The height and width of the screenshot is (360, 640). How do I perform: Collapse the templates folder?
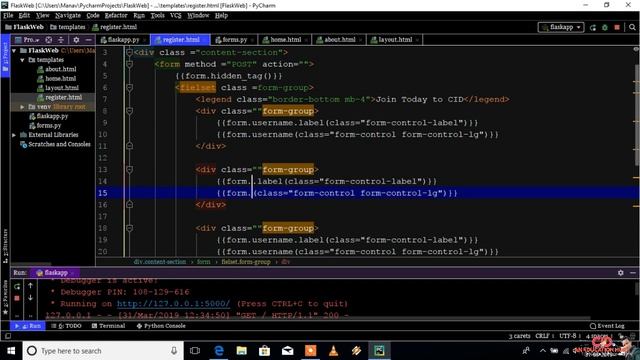pyautogui.click(x=22, y=60)
